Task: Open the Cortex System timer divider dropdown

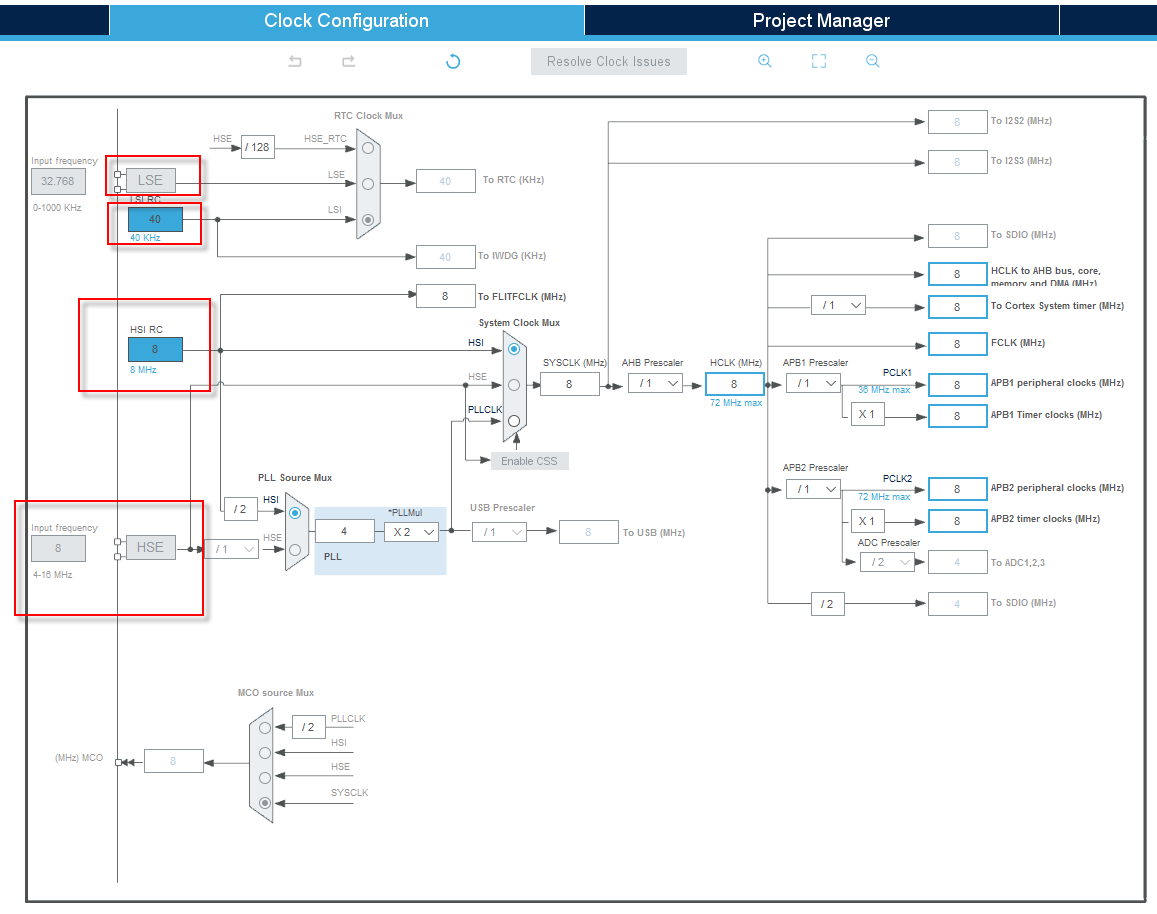Action: coord(838,305)
